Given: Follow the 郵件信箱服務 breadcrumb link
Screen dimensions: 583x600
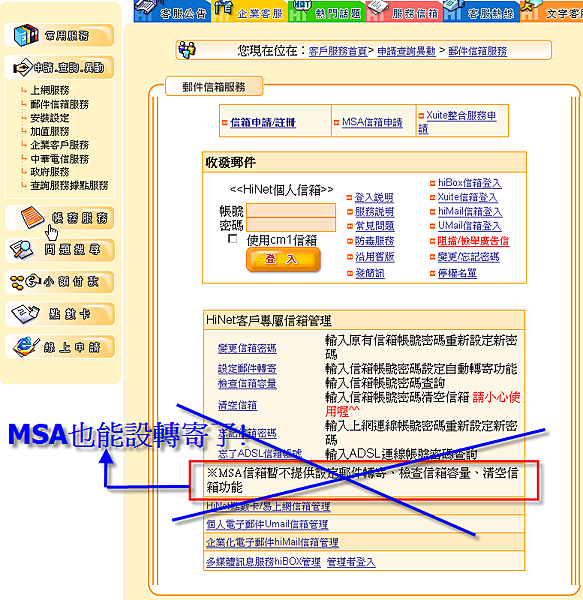Looking at the screenshot, I should tap(477, 51).
